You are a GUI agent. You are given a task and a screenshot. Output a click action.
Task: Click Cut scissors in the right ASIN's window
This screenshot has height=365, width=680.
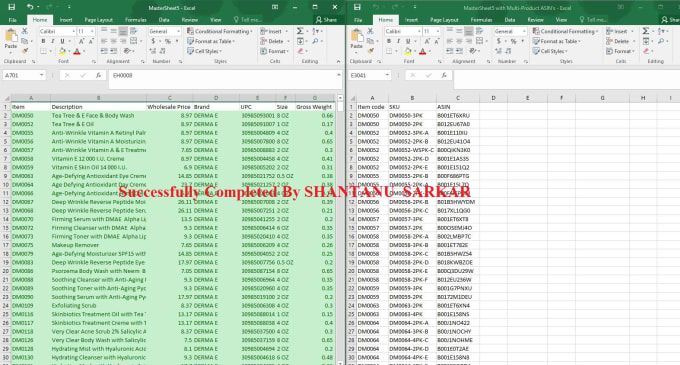pyautogui.click(x=370, y=31)
